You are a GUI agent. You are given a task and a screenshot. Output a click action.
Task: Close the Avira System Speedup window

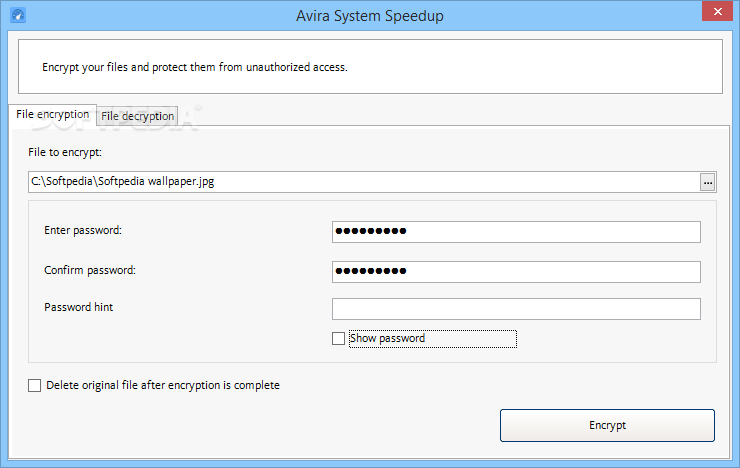click(x=717, y=11)
